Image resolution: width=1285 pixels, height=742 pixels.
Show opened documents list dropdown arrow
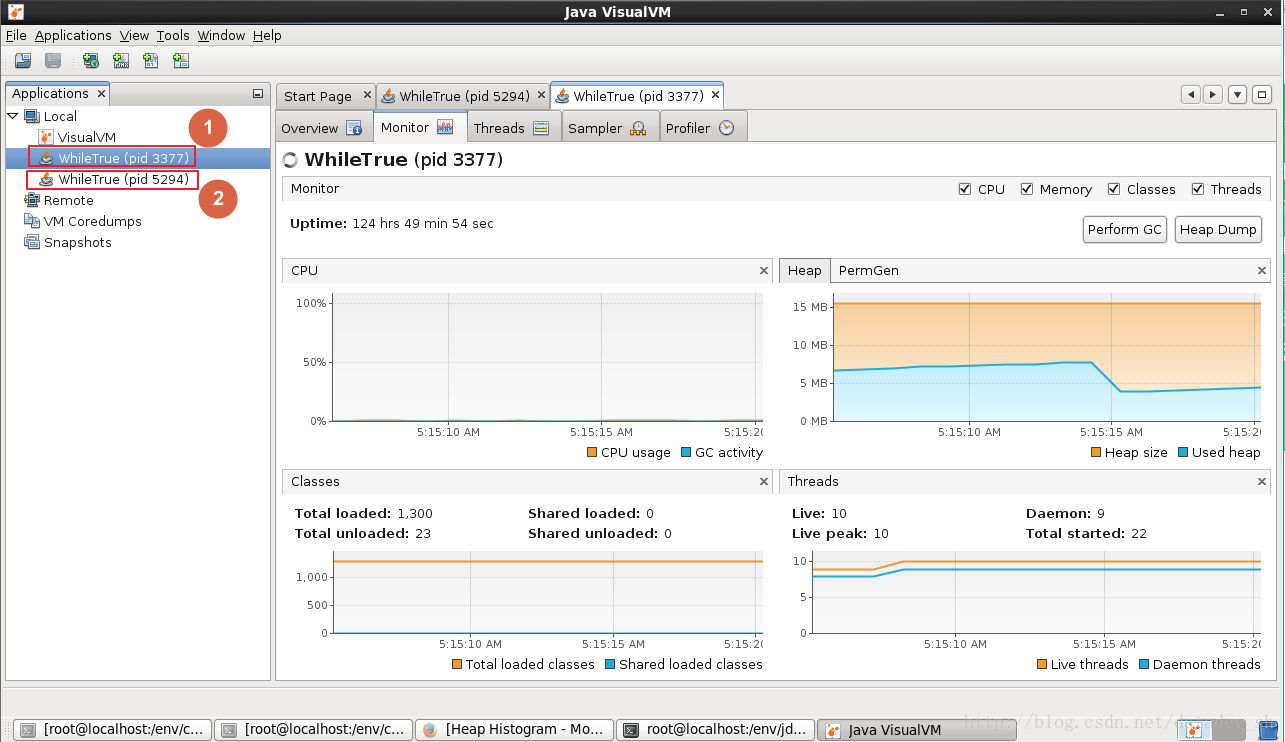[x=1238, y=95]
